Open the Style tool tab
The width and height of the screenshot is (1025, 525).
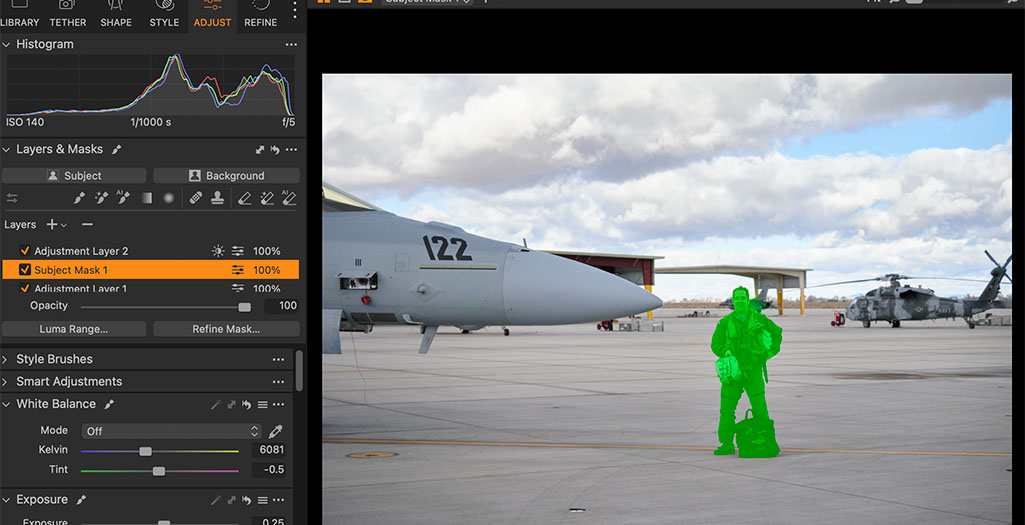164,14
